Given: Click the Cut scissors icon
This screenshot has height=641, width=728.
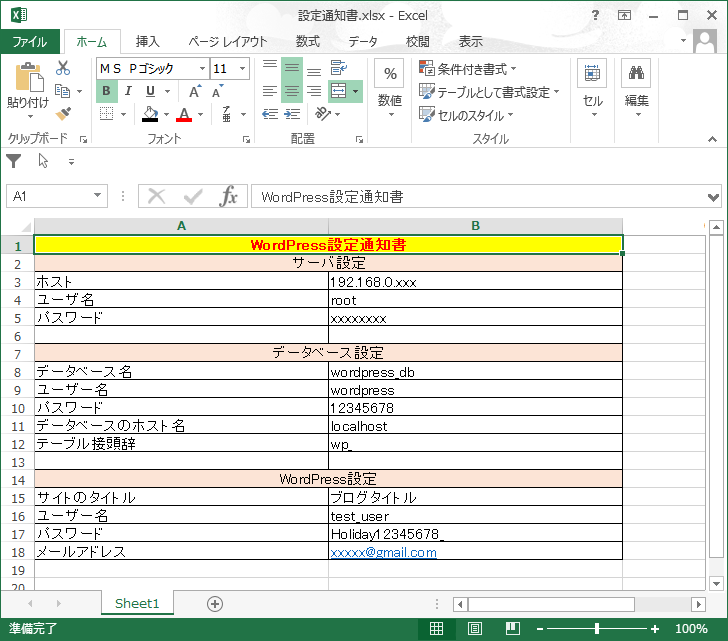Looking at the screenshot, I should tap(63, 68).
